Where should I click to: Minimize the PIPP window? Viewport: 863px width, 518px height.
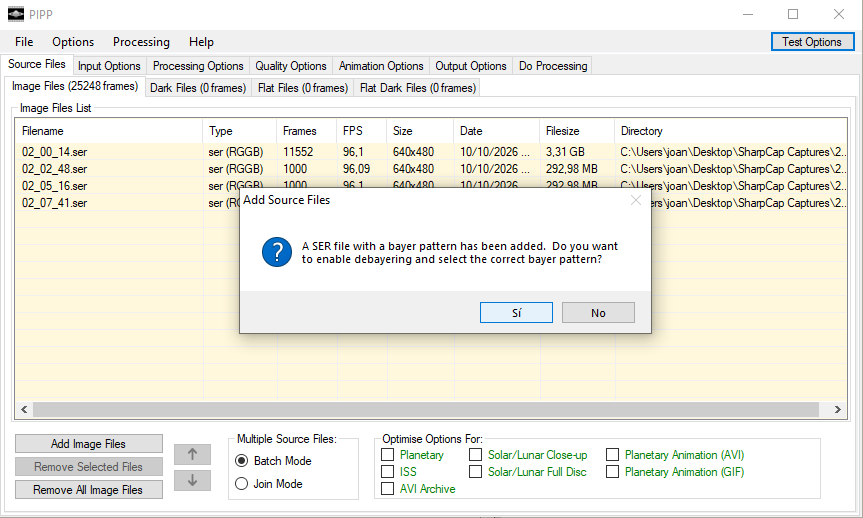click(747, 14)
